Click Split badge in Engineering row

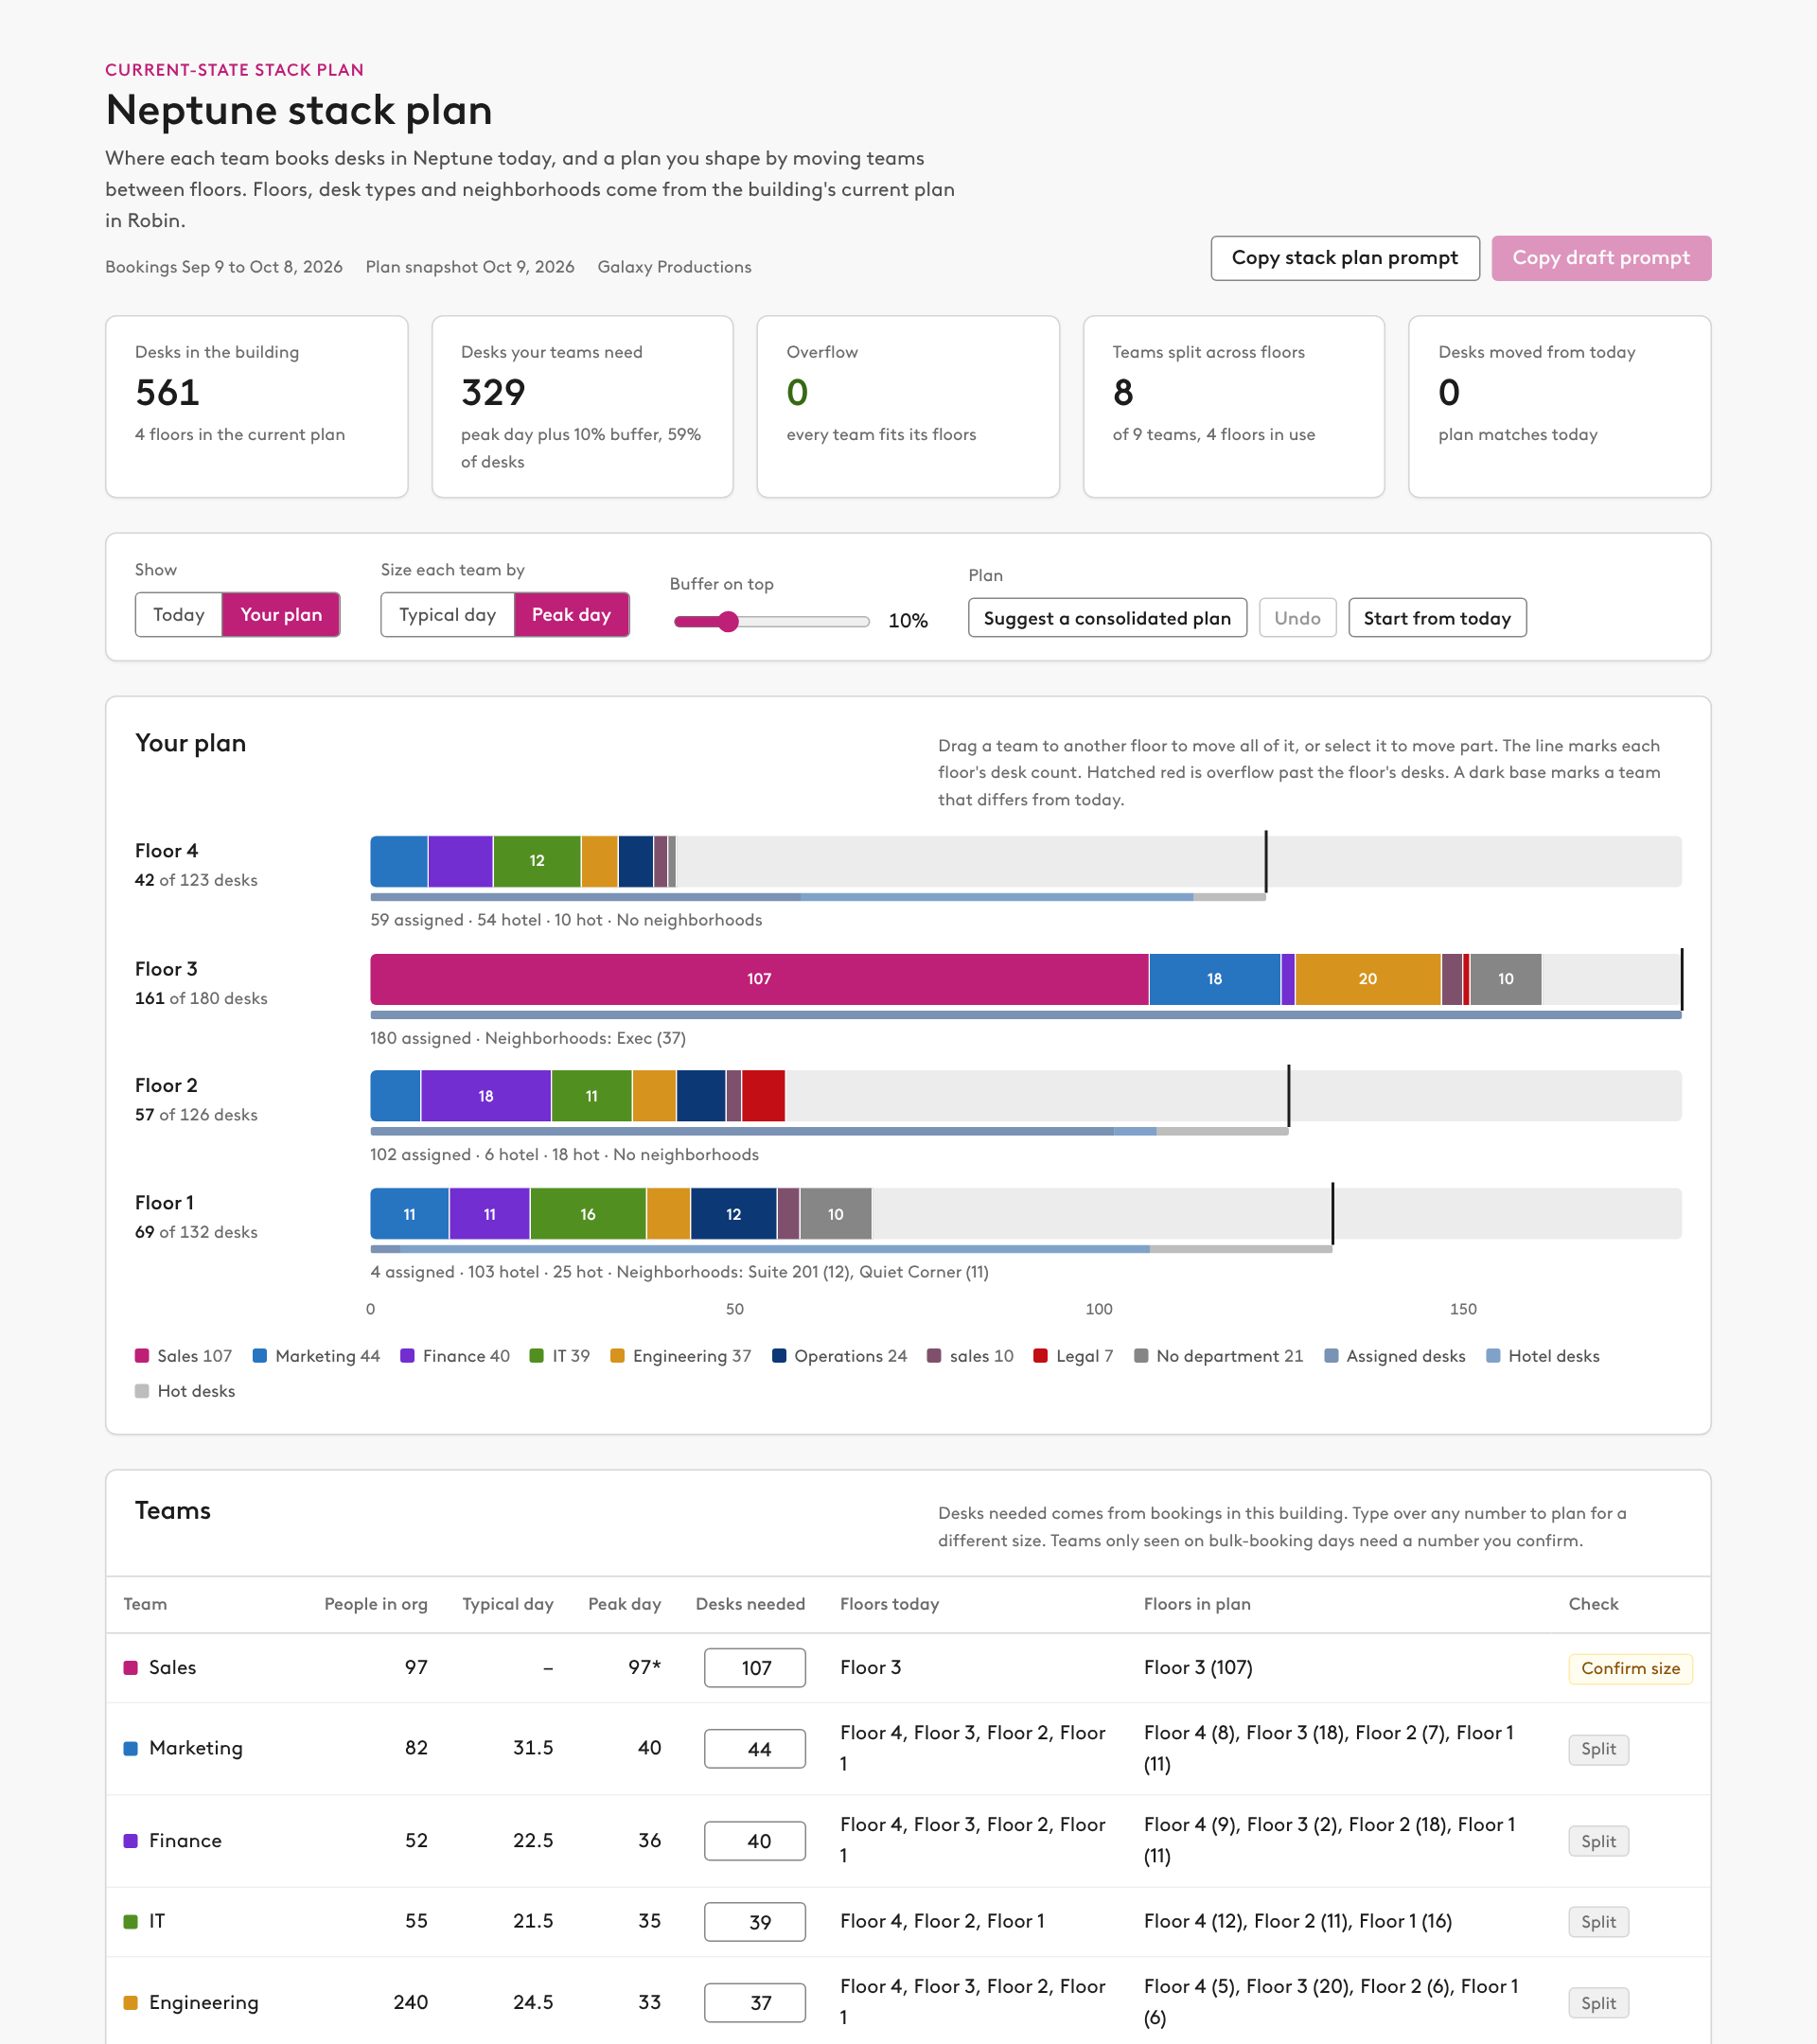point(1598,2003)
